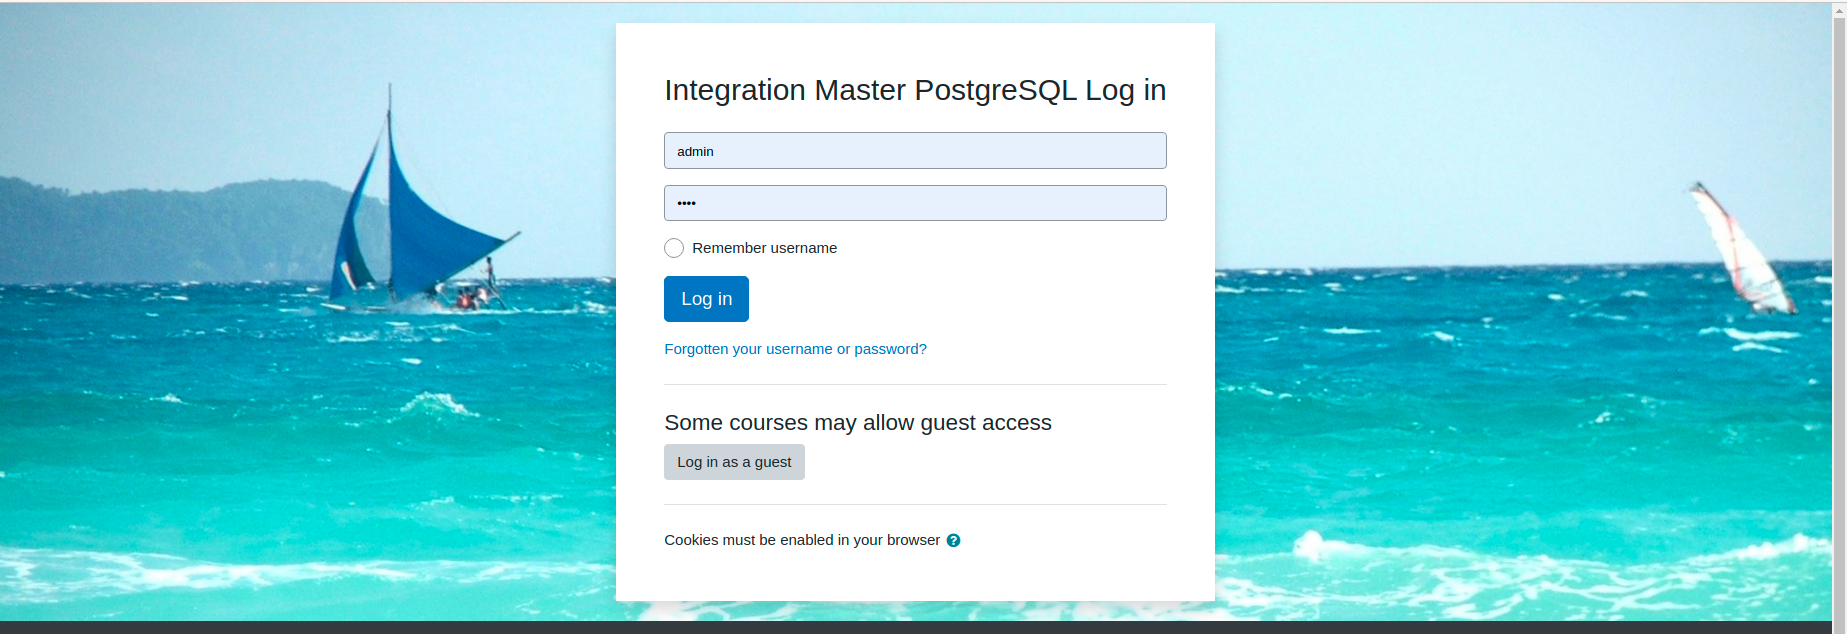Click the Integration Master PostgreSQL Log in heading

coord(915,90)
